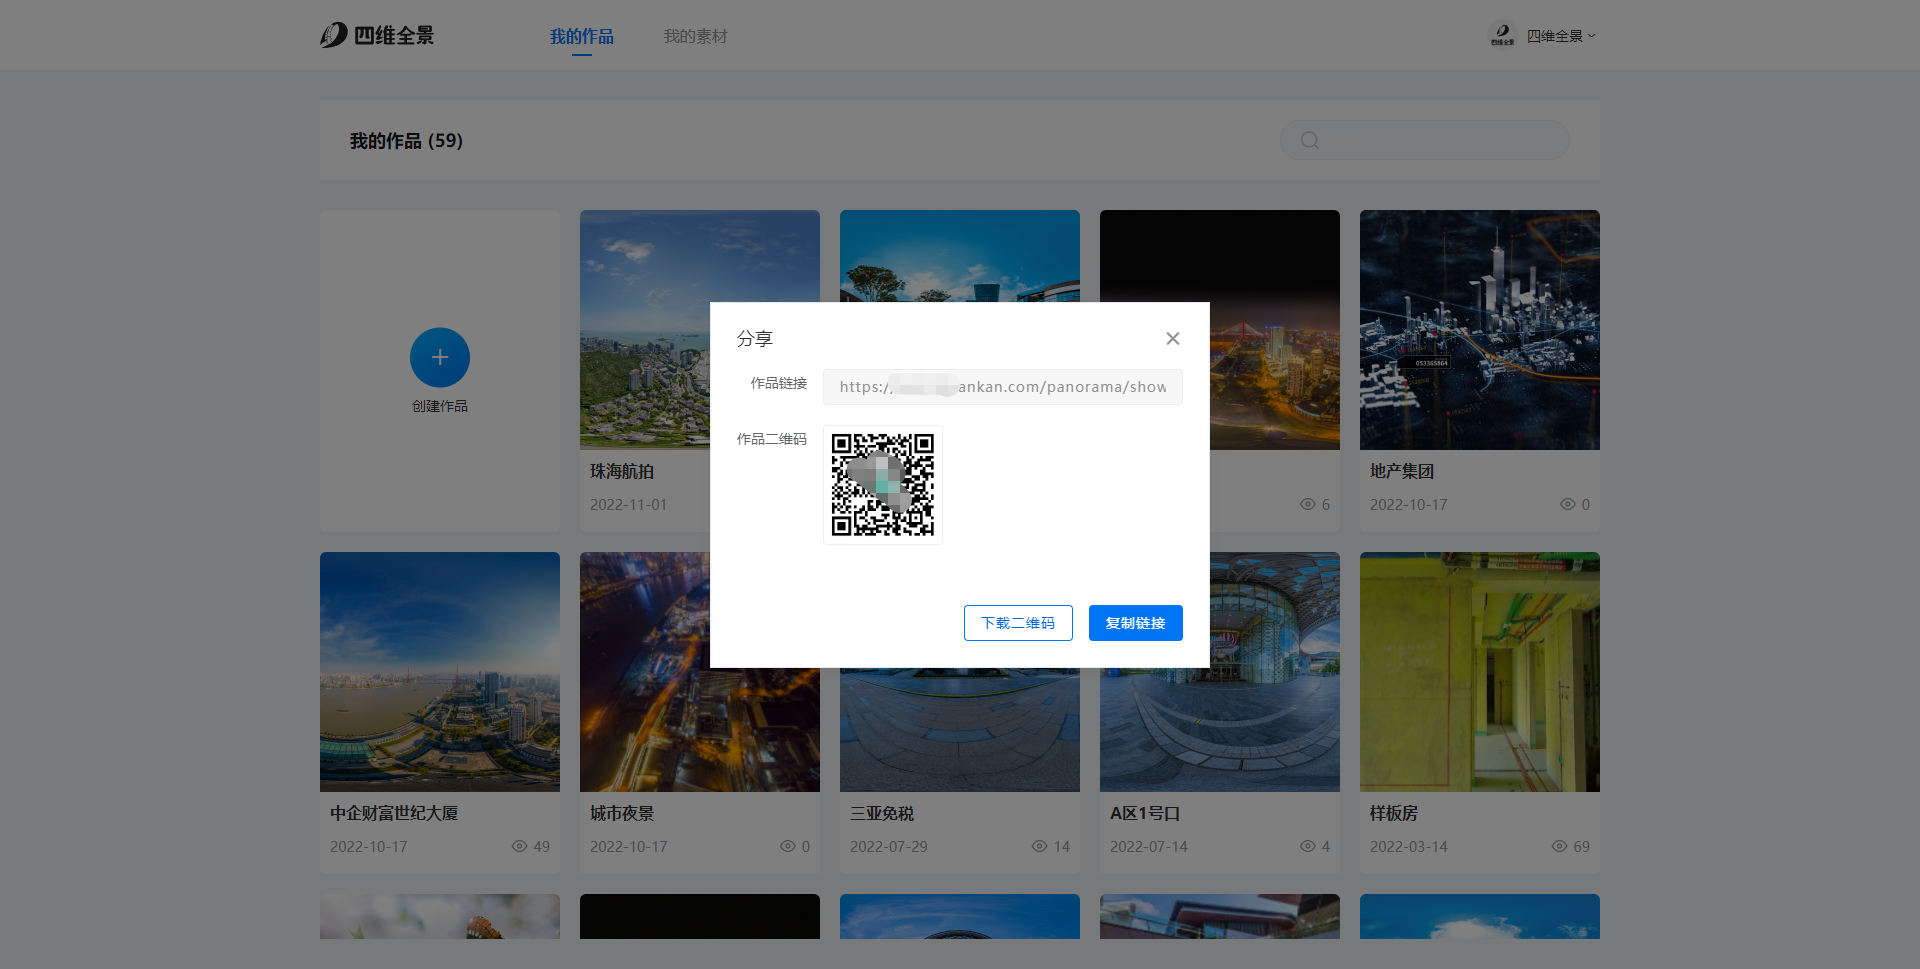Click the search magnifier icon

click(x=1309, y=141)
